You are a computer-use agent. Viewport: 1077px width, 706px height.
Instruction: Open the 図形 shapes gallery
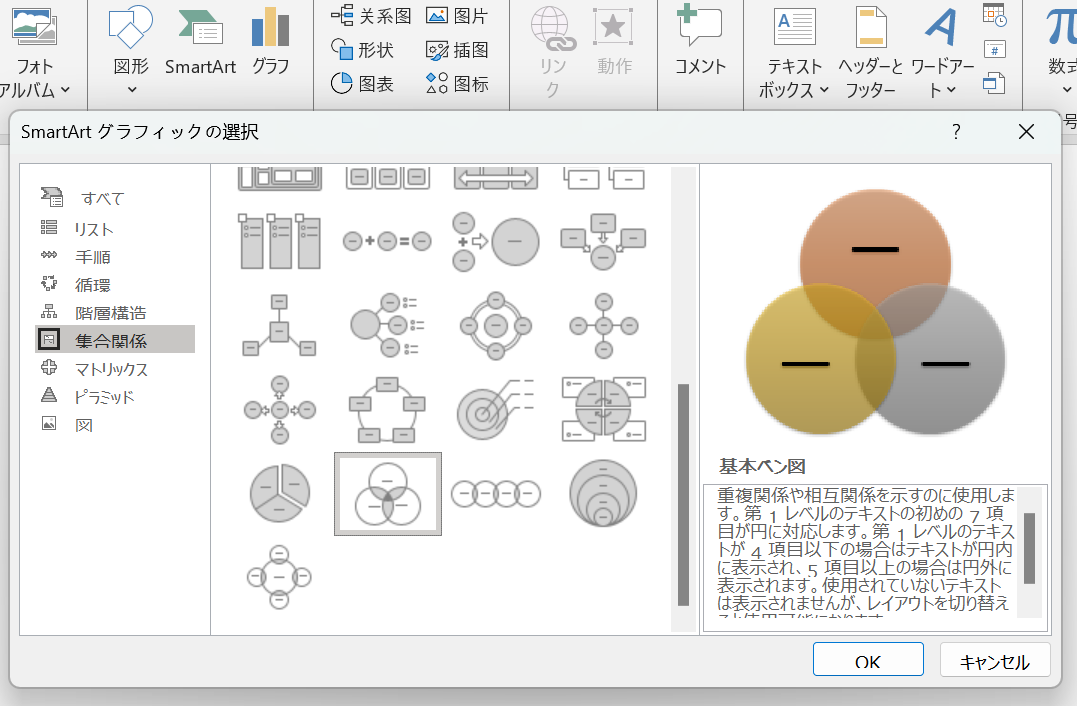[131, 40]
